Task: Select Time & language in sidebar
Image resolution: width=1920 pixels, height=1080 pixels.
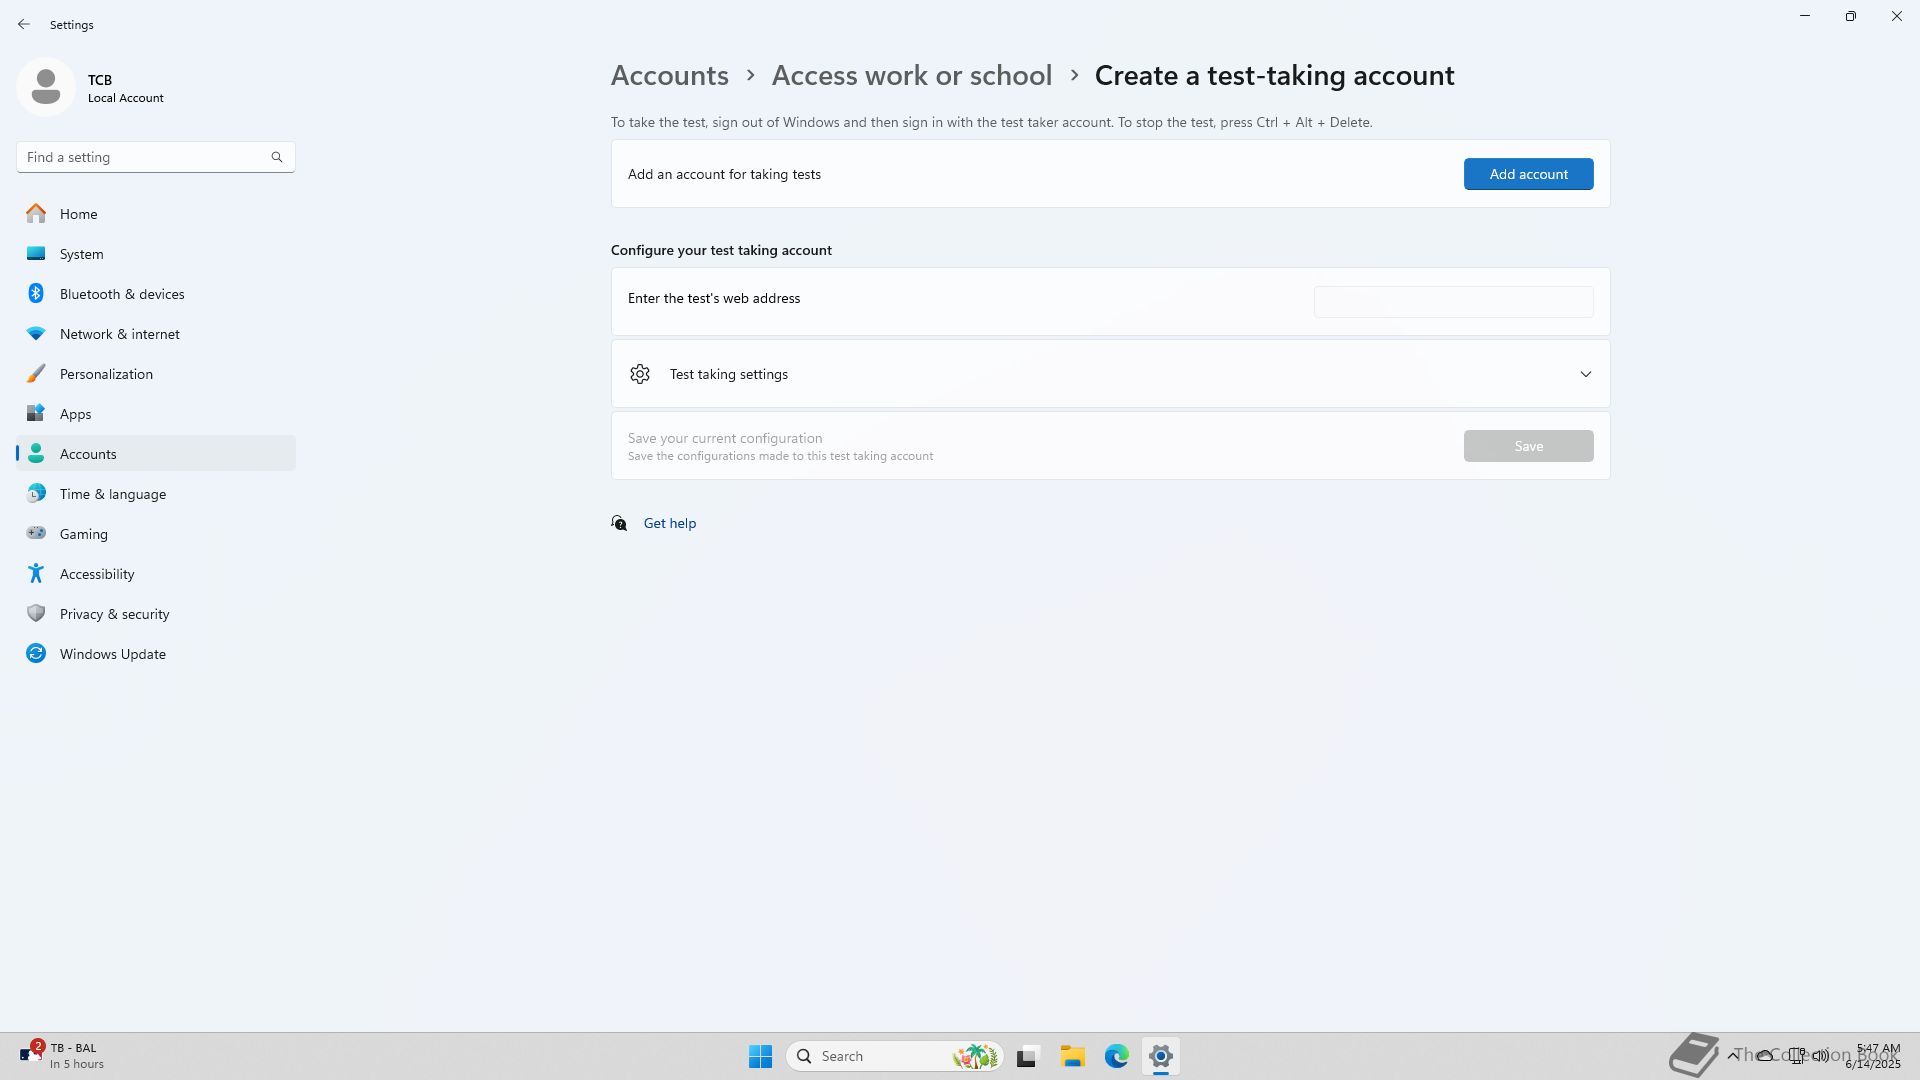Action: [113, 494]
